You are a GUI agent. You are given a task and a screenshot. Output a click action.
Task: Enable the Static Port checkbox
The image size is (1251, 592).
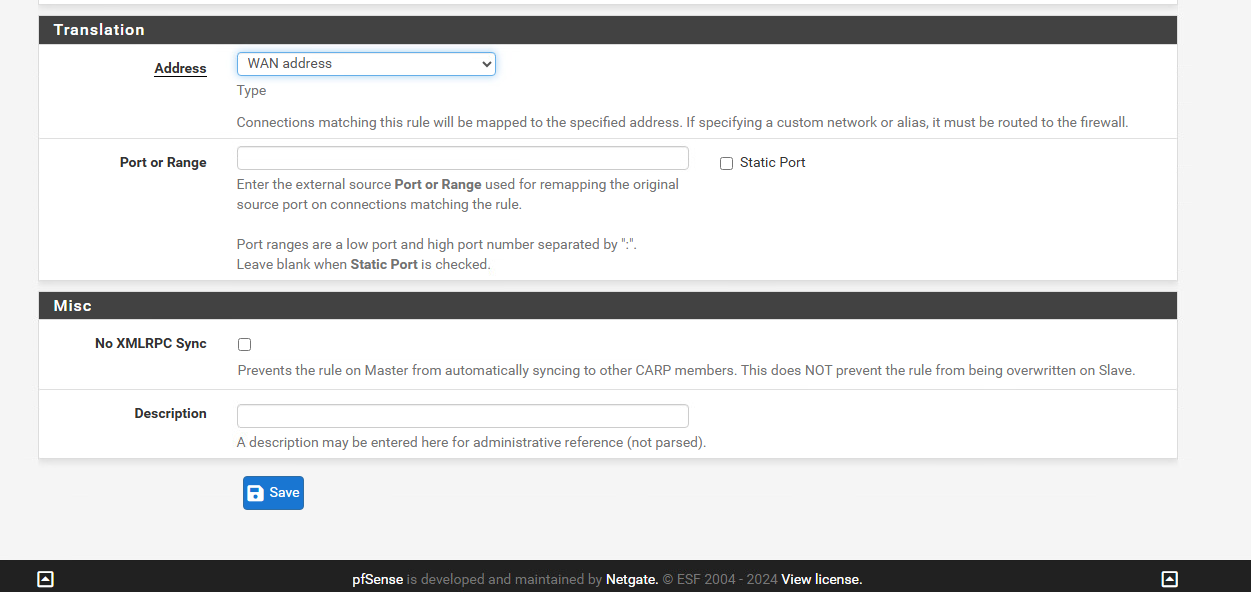727,163
